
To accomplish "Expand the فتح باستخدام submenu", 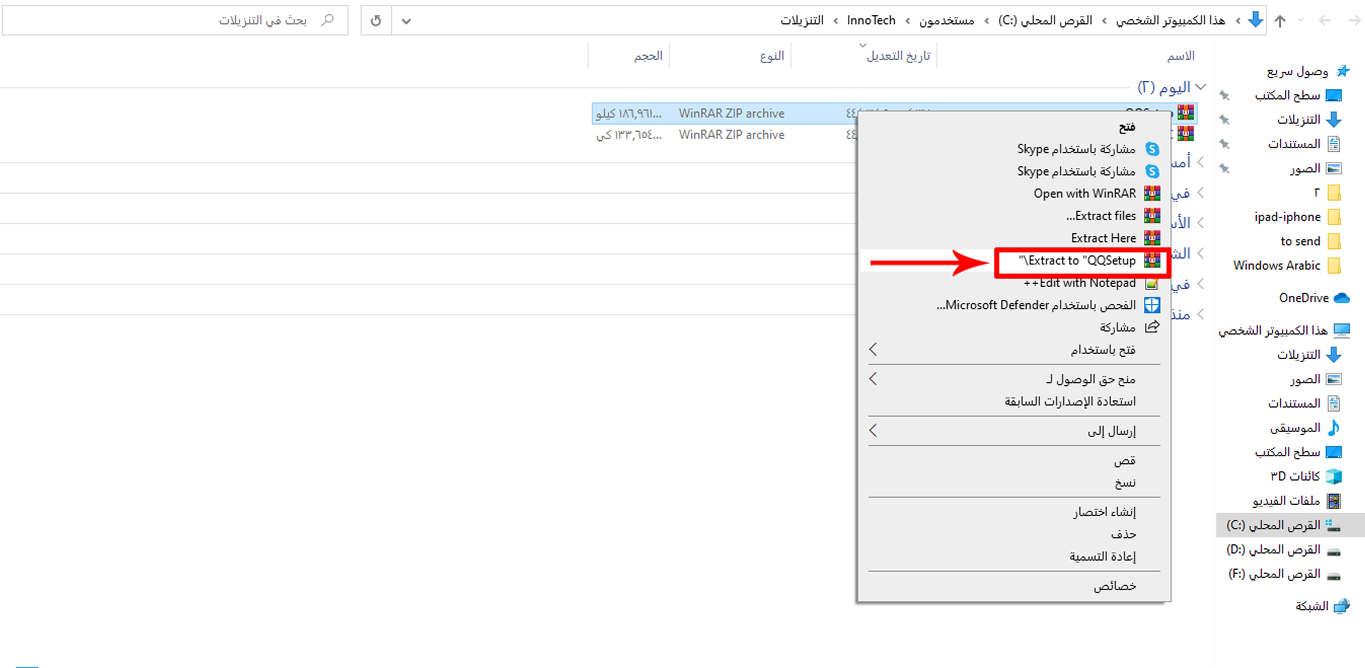I will coord(873,350).
